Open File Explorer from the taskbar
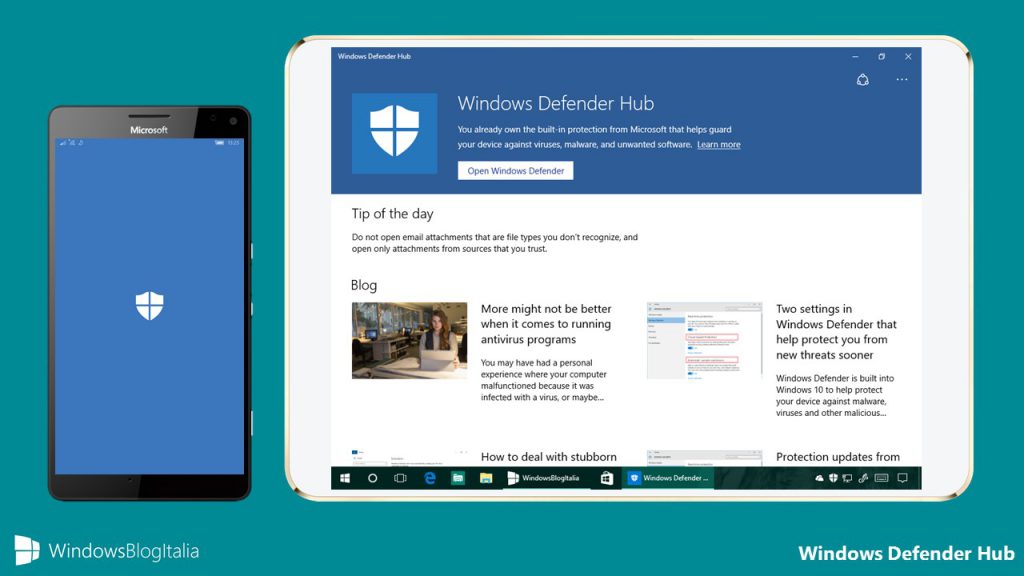 point(484,479)
